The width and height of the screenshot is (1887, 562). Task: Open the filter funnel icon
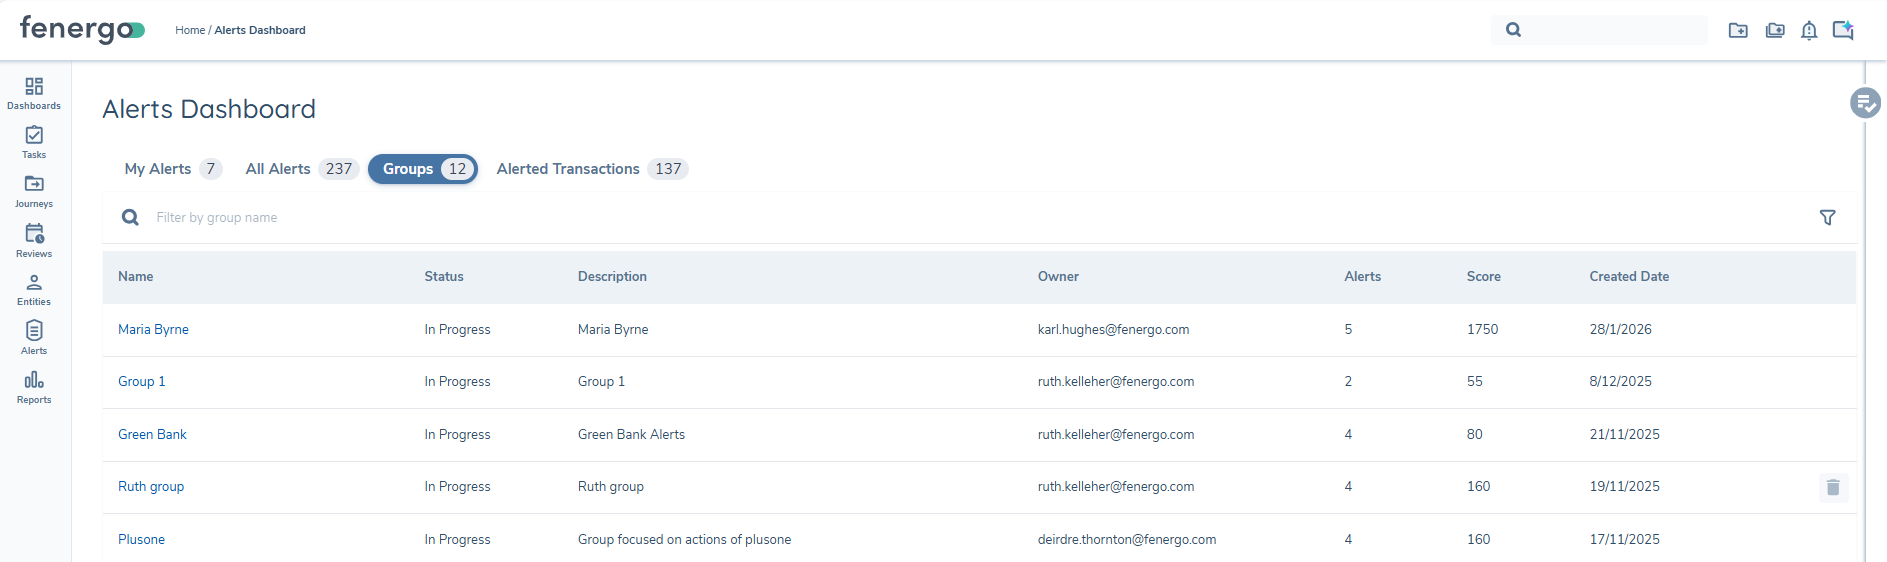pos(1827,217)
